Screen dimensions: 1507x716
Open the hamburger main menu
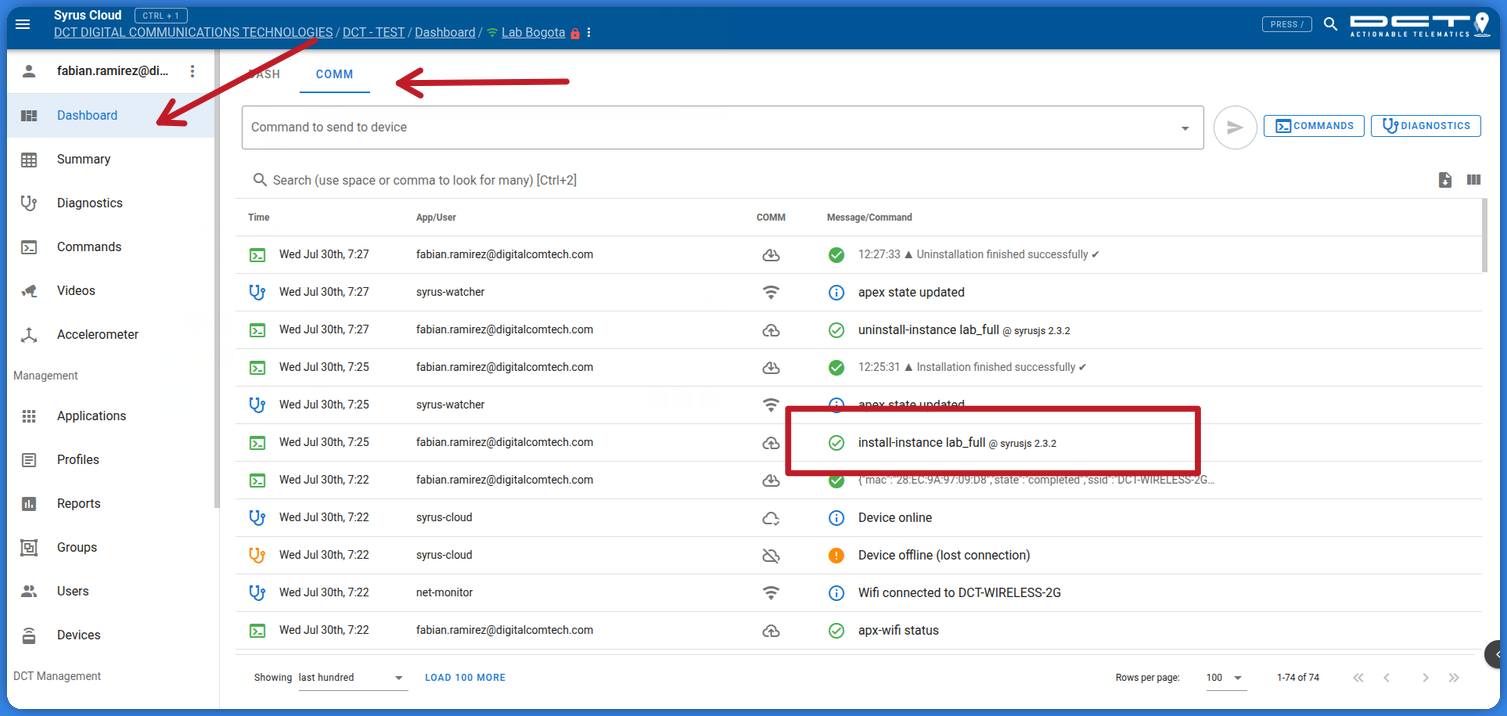pos(23,24)
